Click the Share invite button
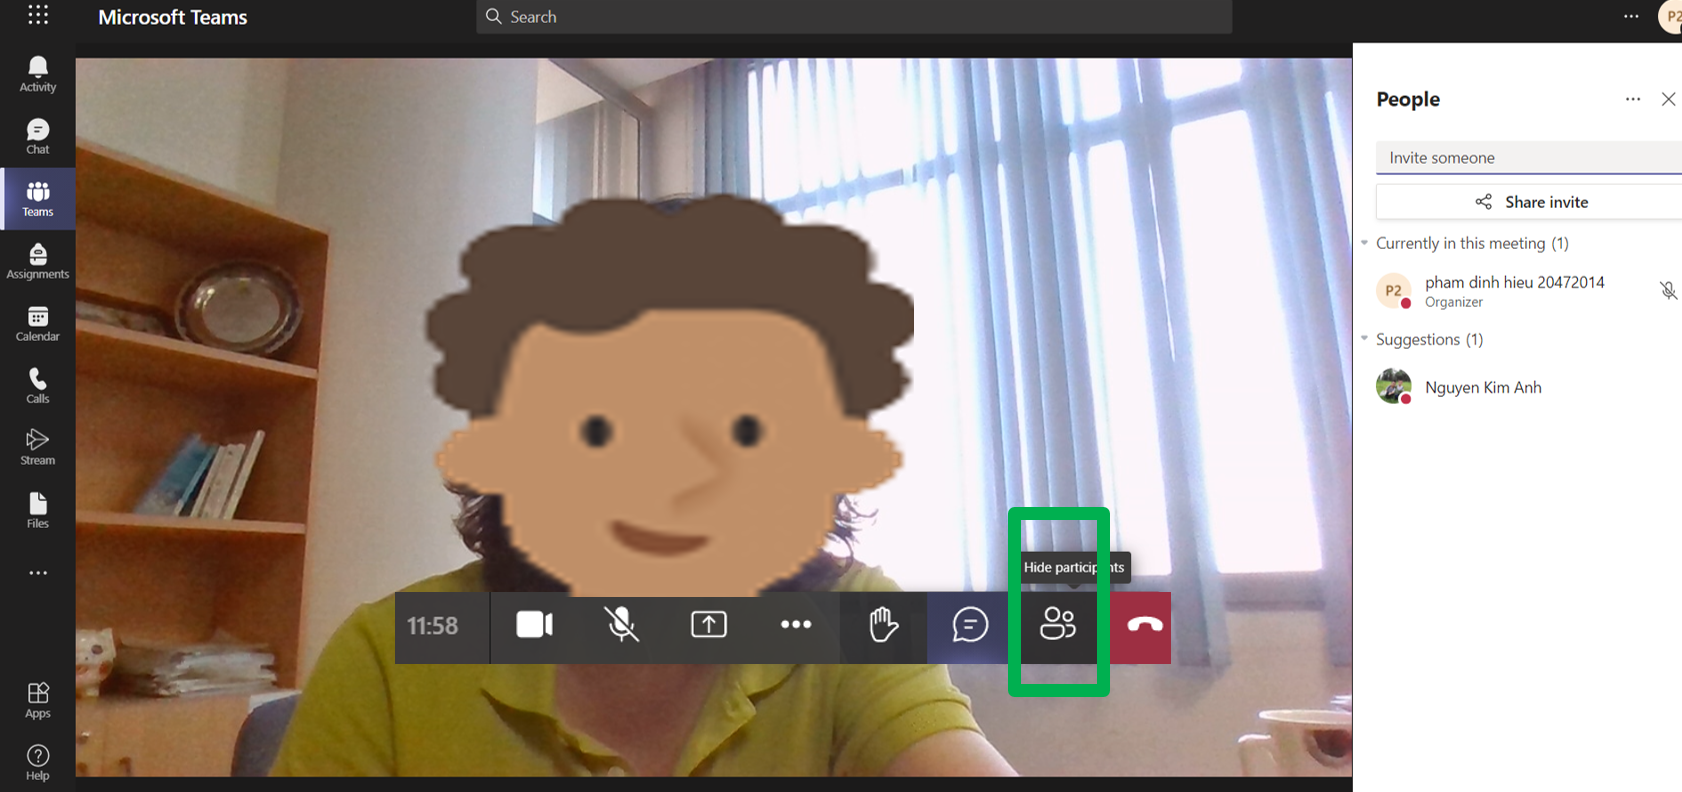 [x=1530, y=202]
